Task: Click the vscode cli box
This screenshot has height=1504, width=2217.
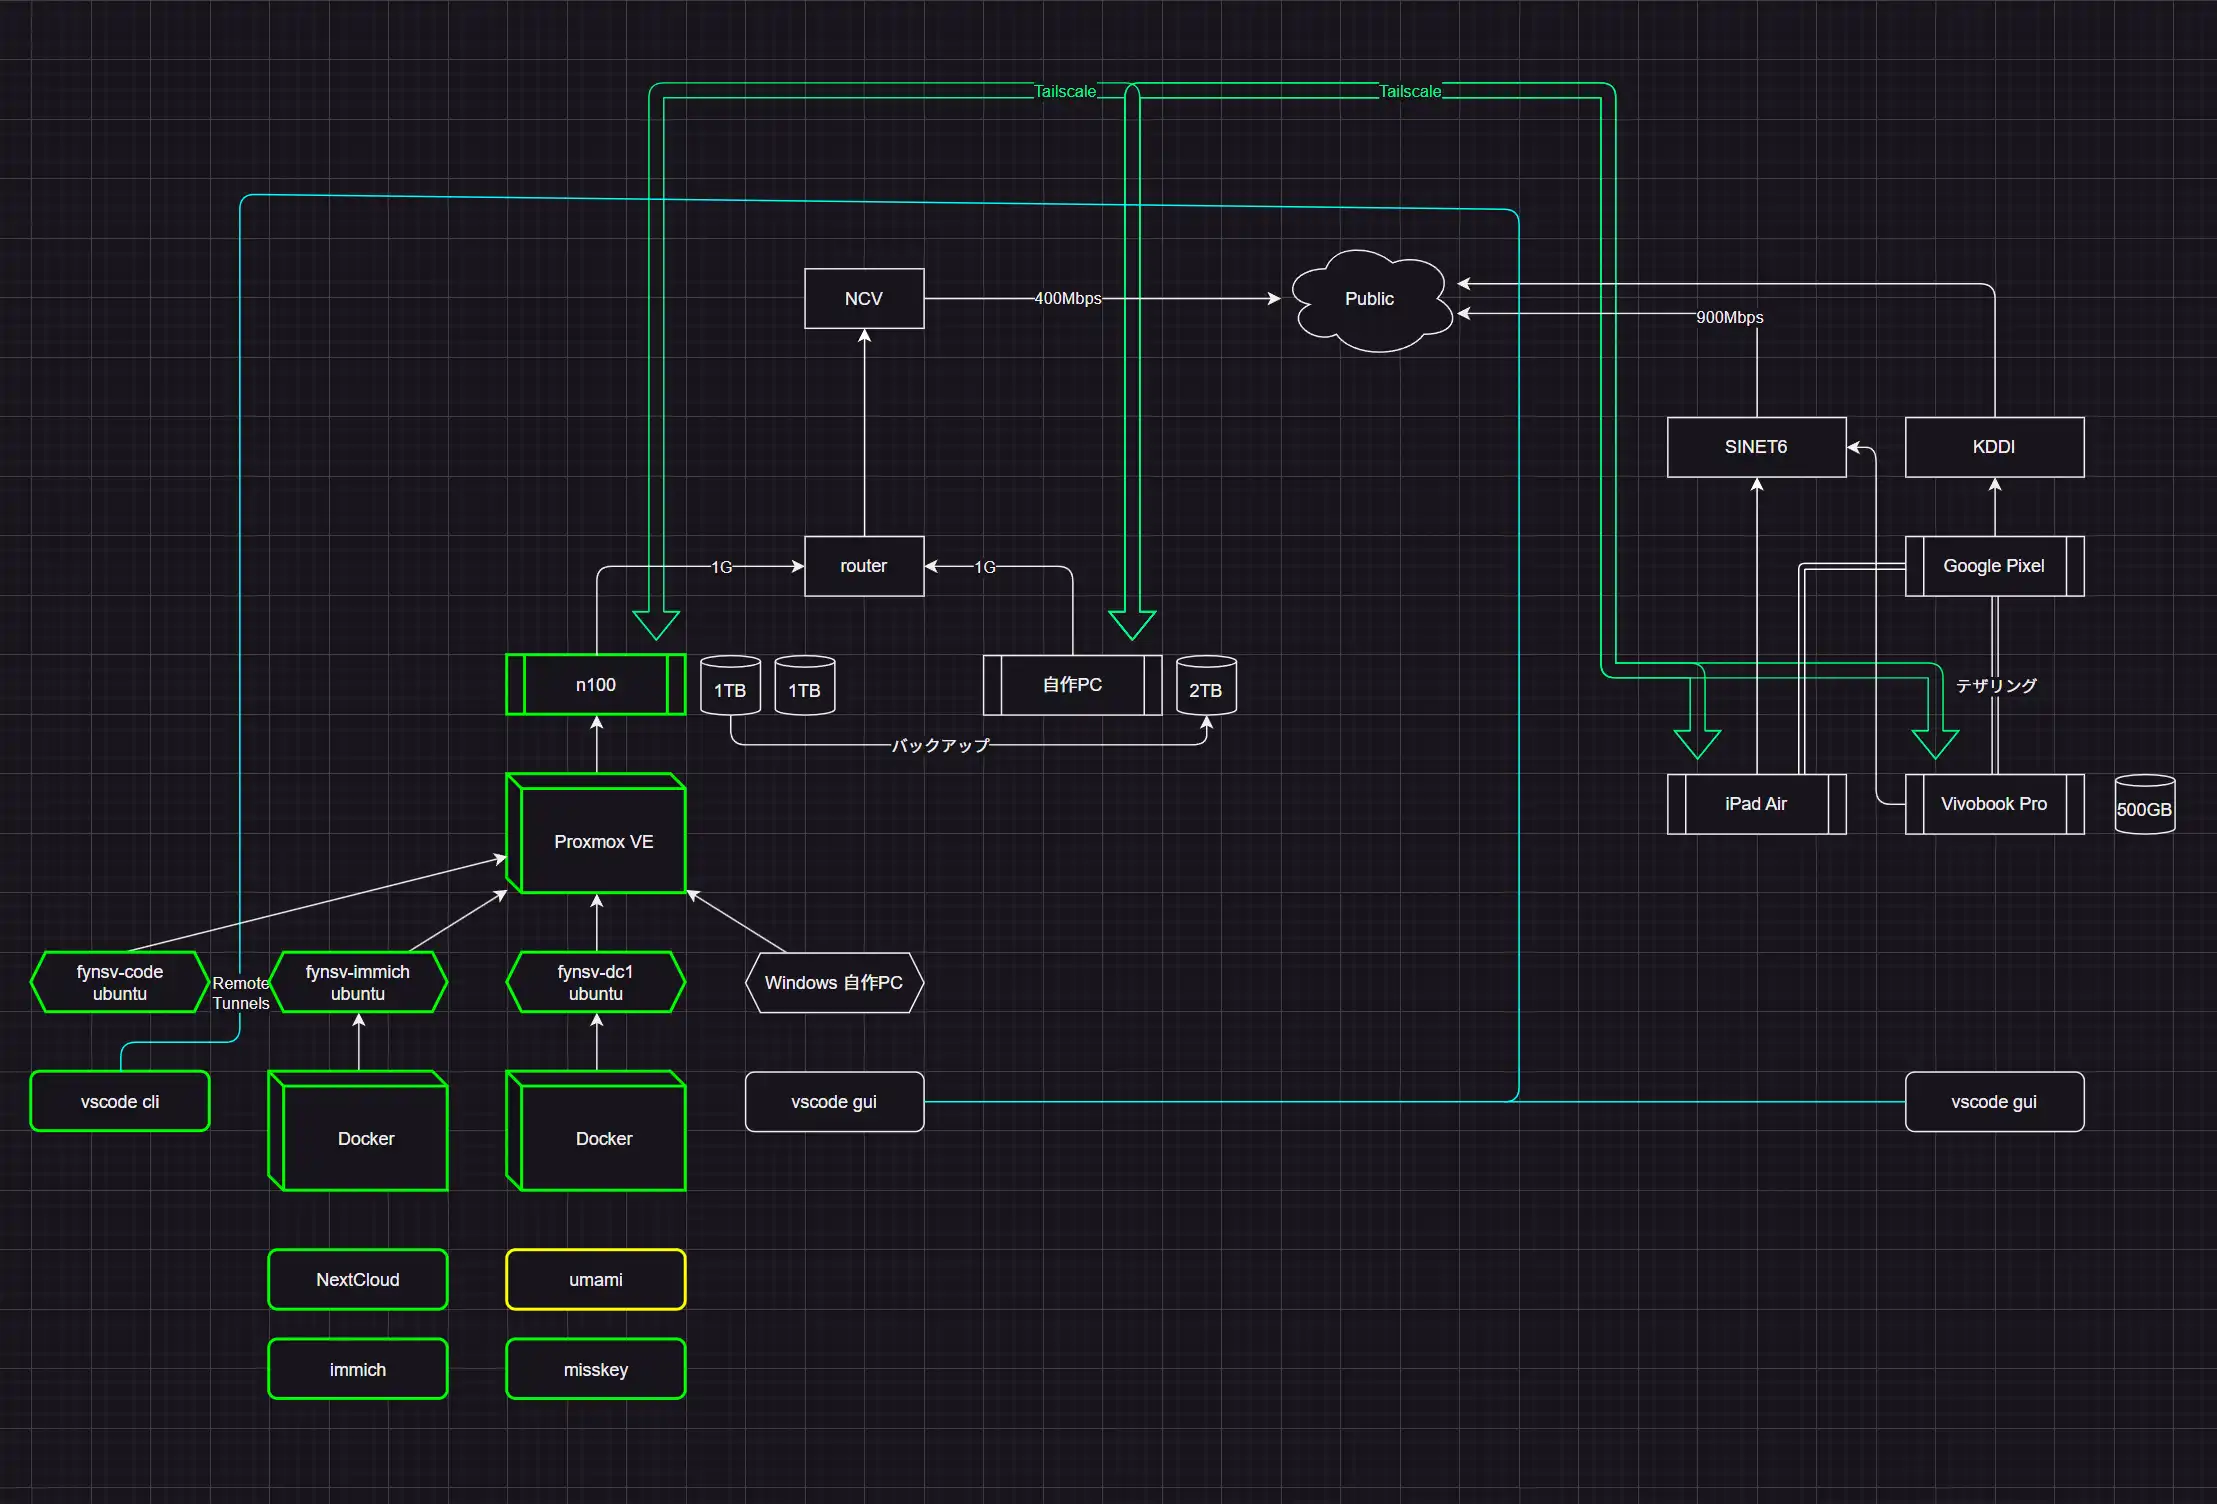Action: 120,1101
